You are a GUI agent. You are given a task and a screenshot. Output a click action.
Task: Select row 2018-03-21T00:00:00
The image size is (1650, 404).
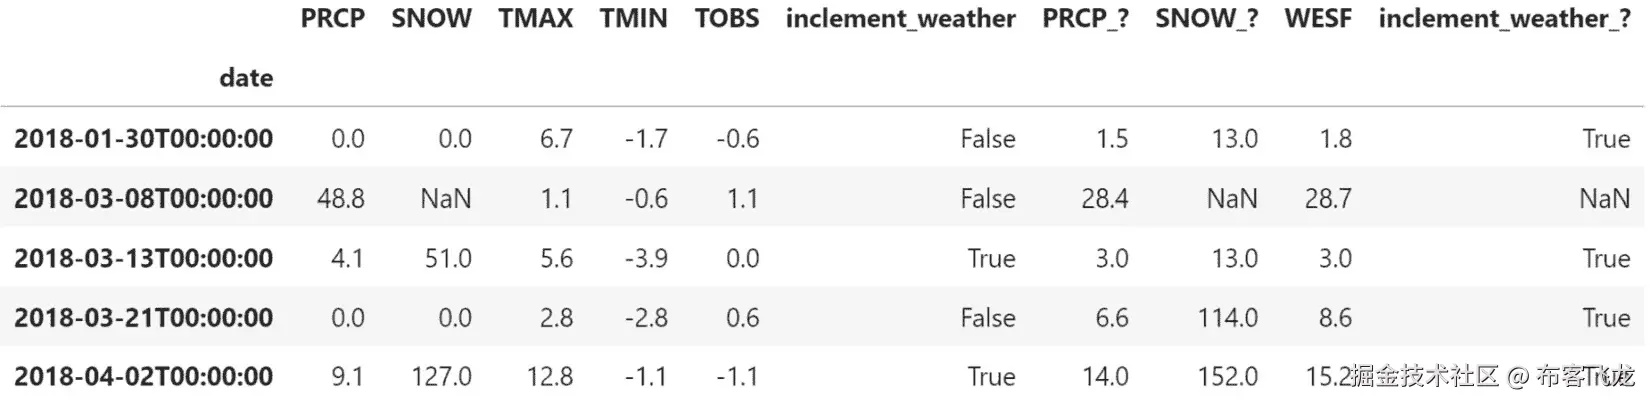[143, 318]
